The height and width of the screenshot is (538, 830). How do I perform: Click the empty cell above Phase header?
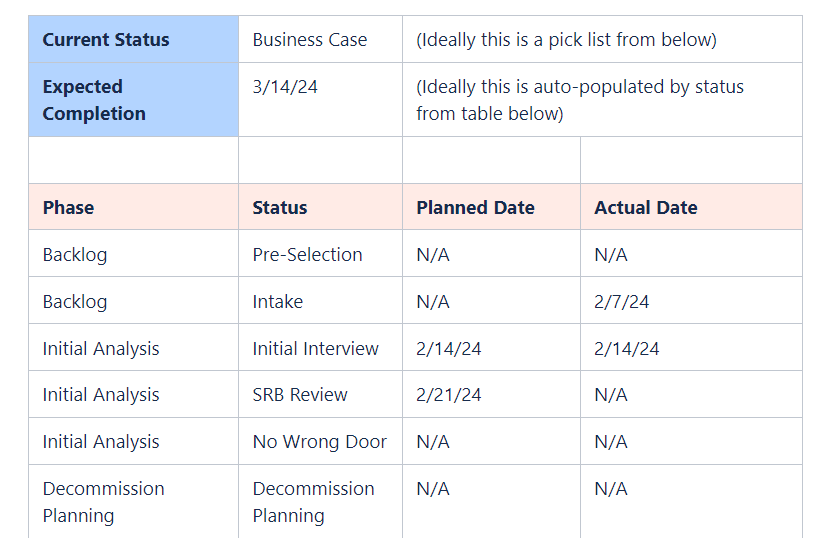pos(133,160)
